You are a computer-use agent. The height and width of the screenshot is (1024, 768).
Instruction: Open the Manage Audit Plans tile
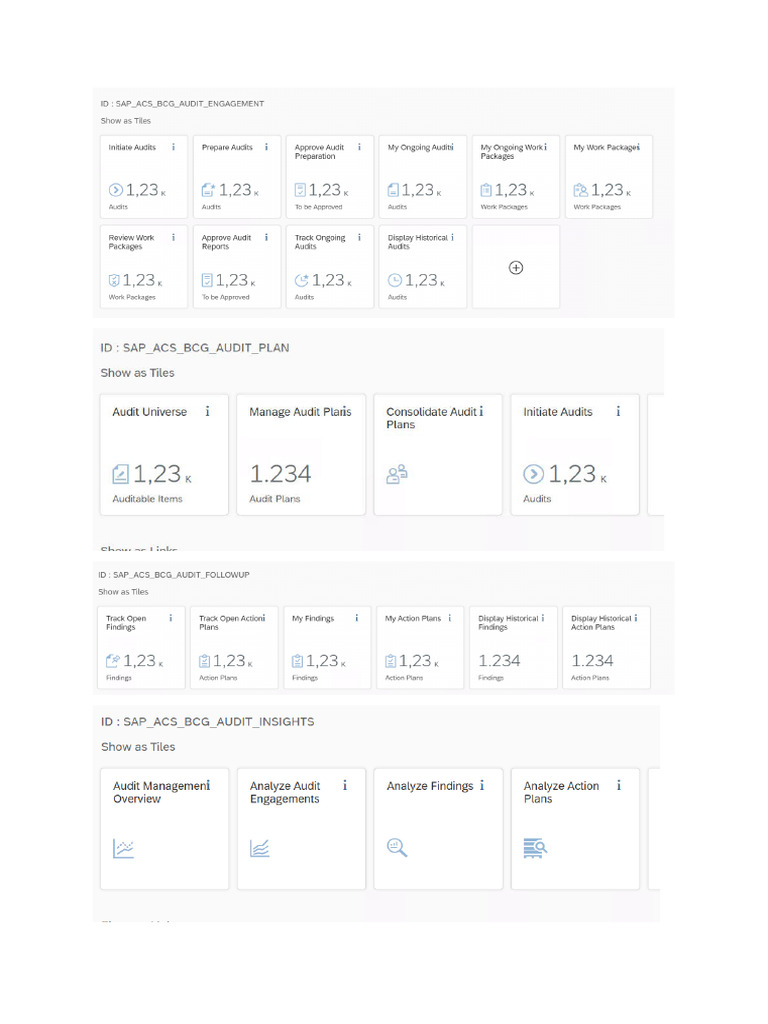(301, 455)
